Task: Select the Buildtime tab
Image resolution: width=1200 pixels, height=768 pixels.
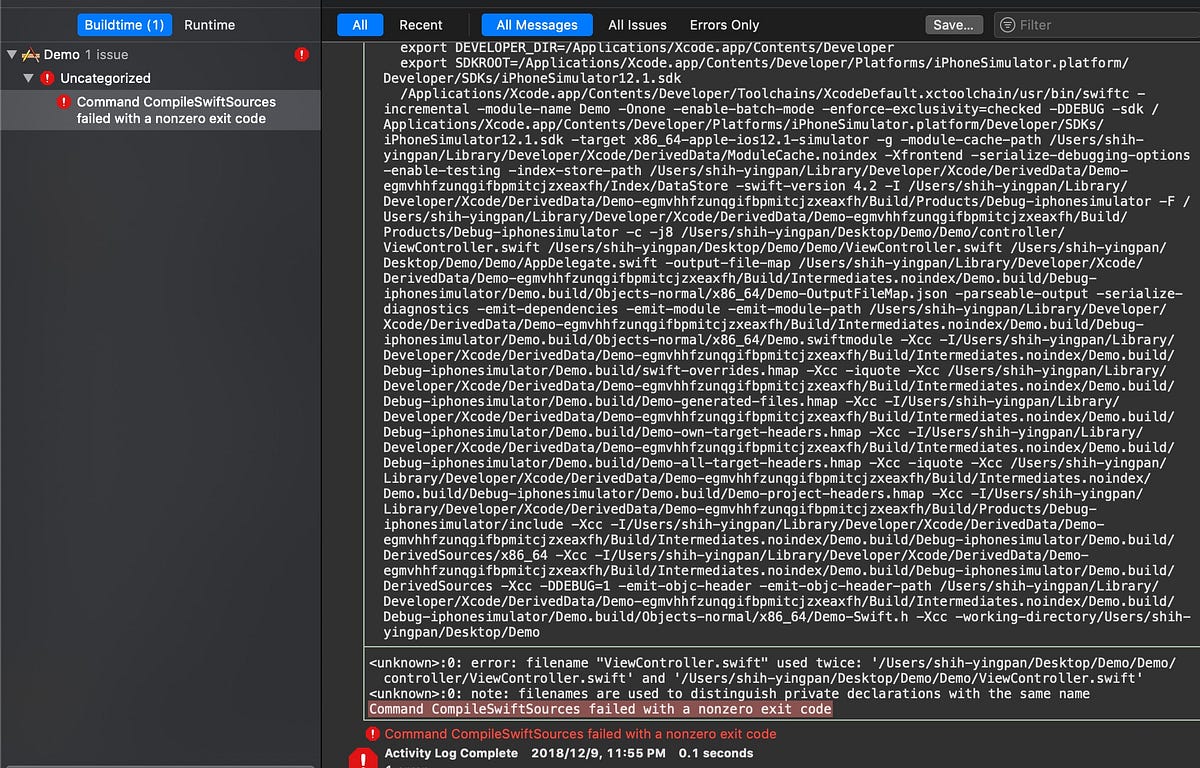Action: point(124,24)
